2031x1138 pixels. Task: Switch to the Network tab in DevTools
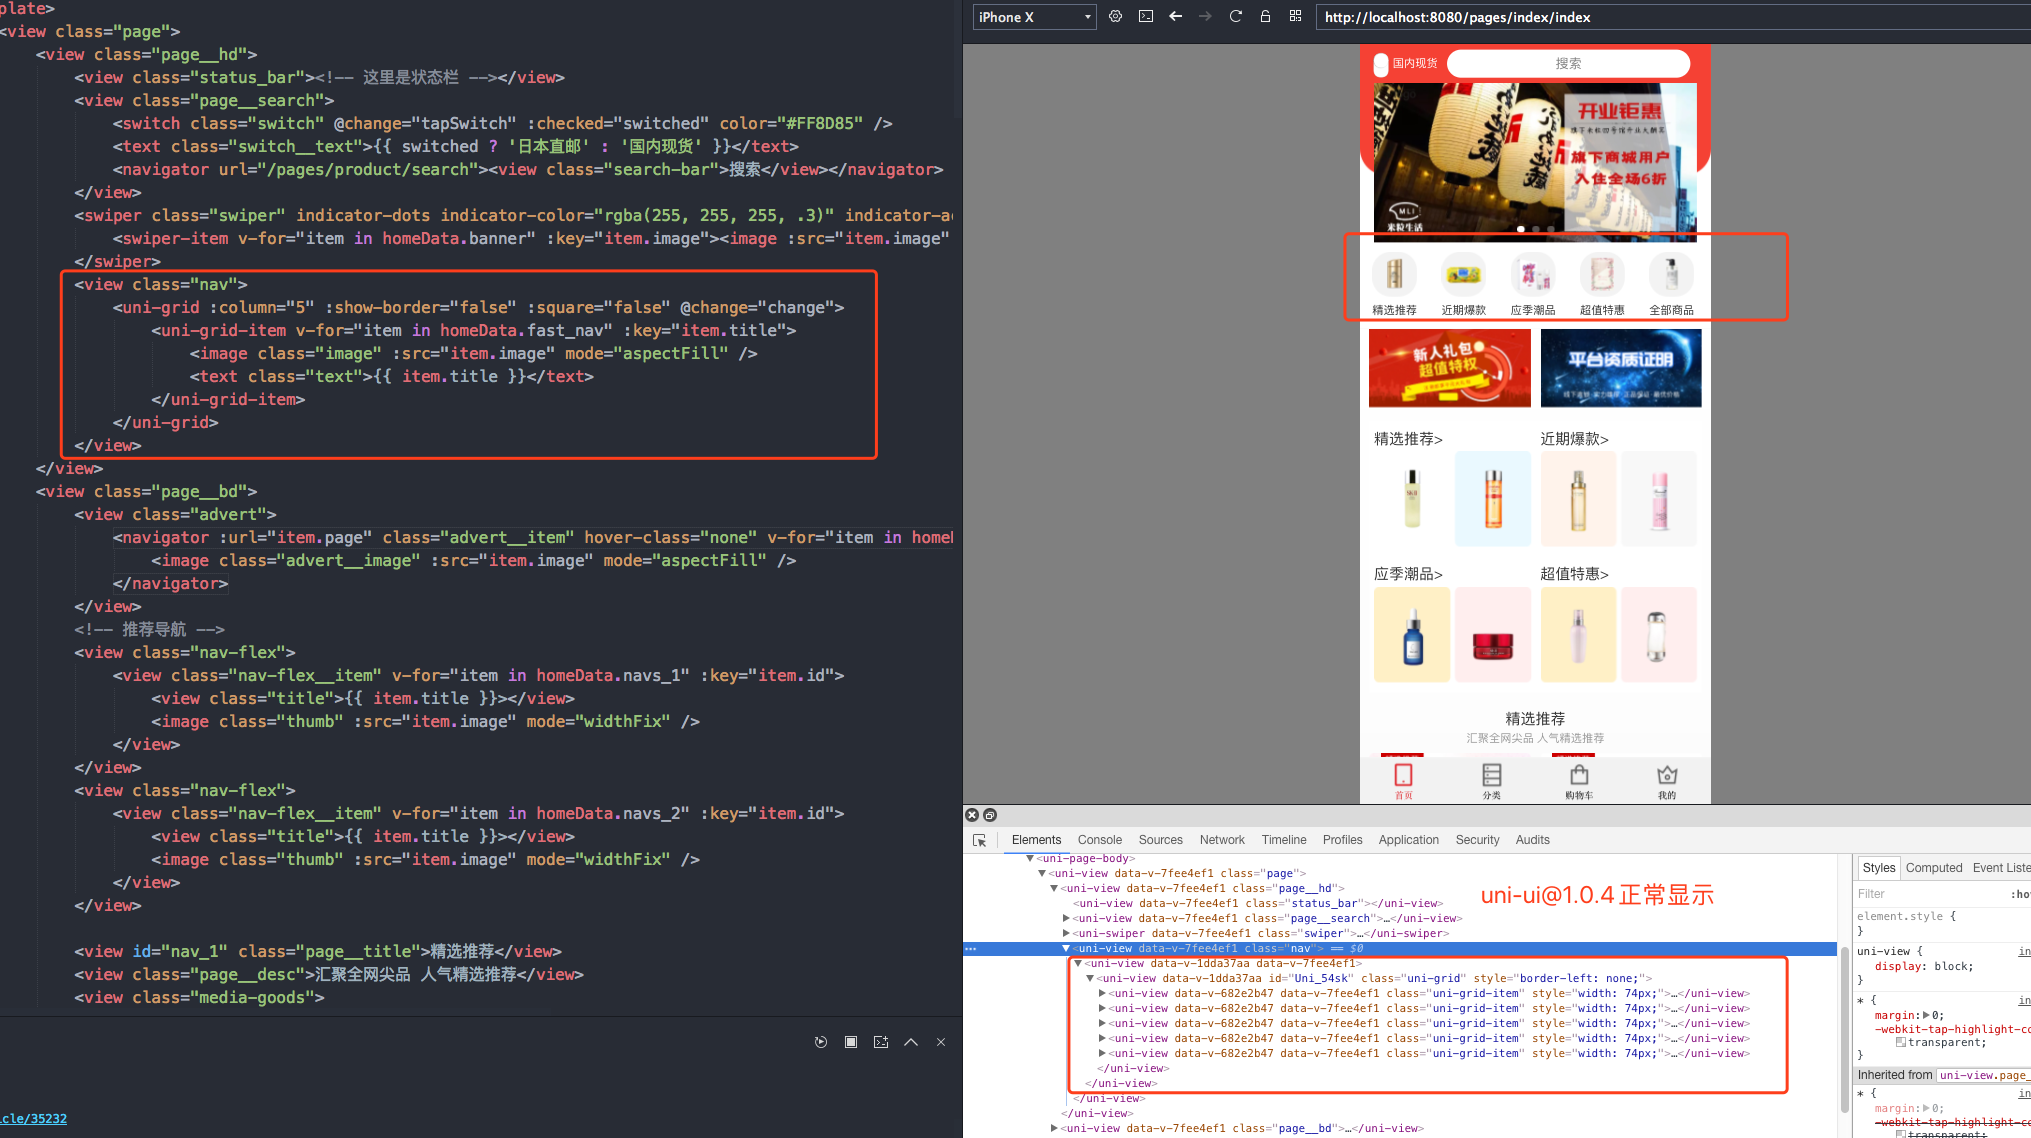1221,840
